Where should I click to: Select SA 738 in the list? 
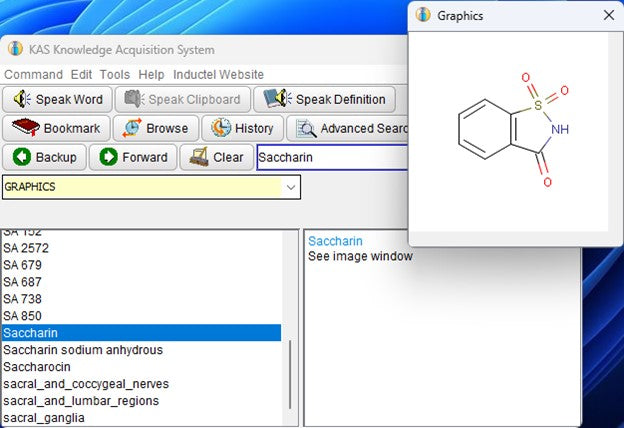tap(141, 299)
